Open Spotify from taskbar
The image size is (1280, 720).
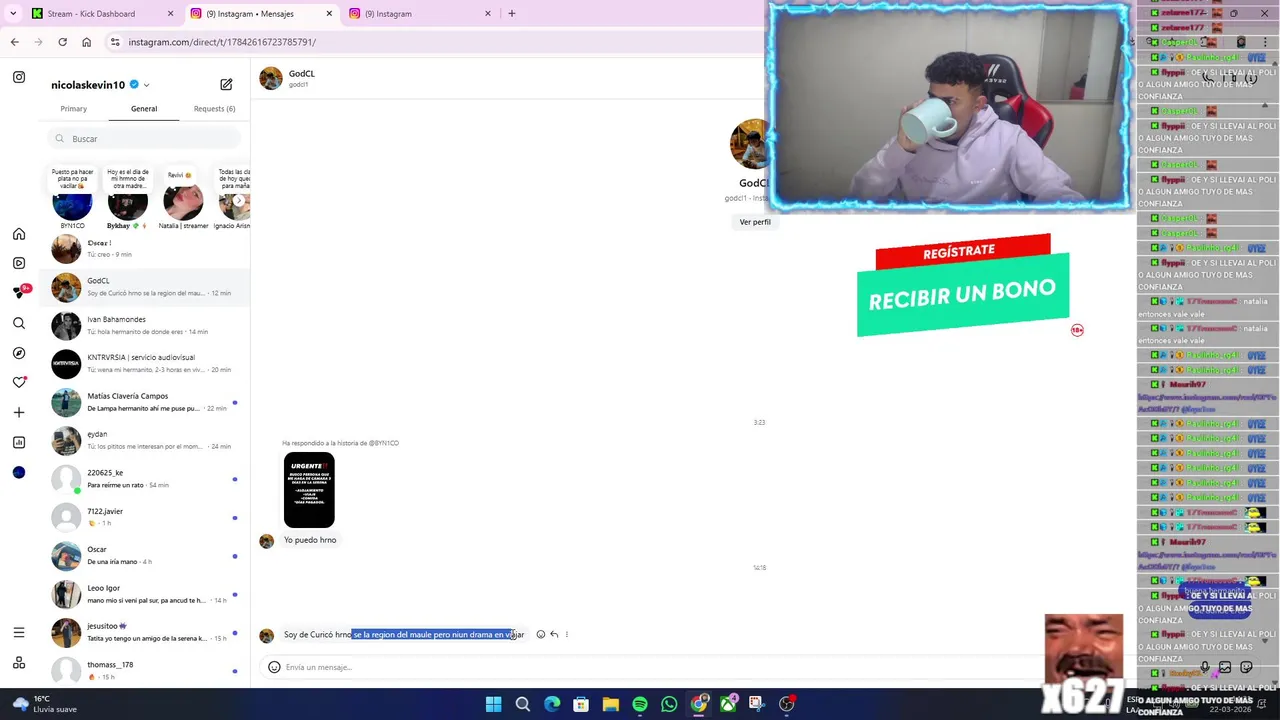(640, 704)
